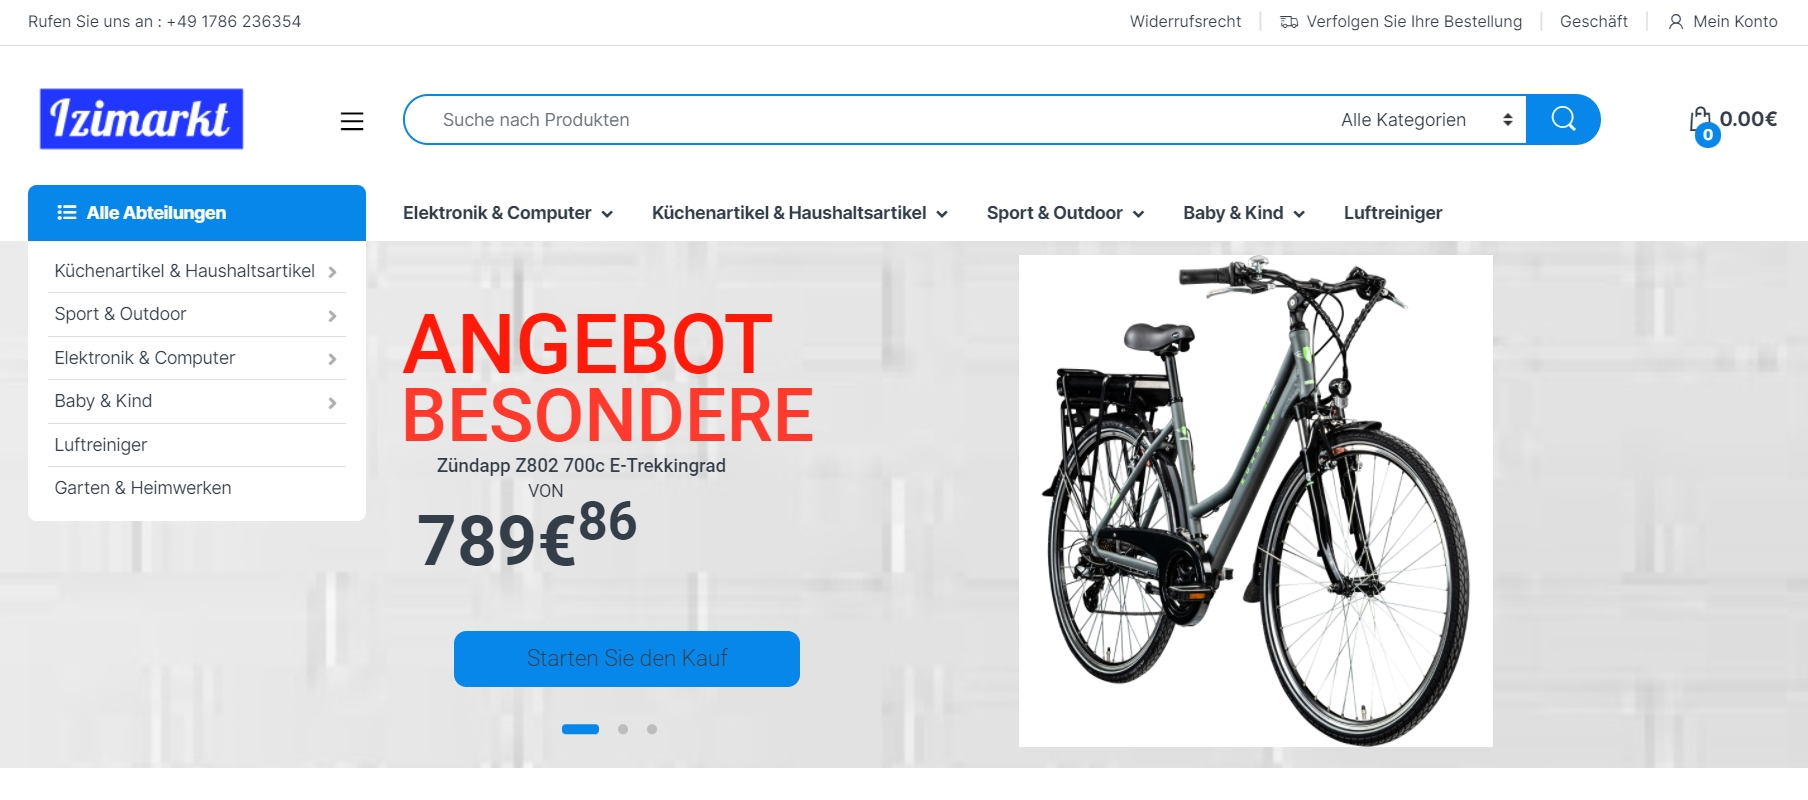Expand Küchenartikel & Haushaltsartikel sidebar chevron
Screen dimensions: 1808x800
332,272
